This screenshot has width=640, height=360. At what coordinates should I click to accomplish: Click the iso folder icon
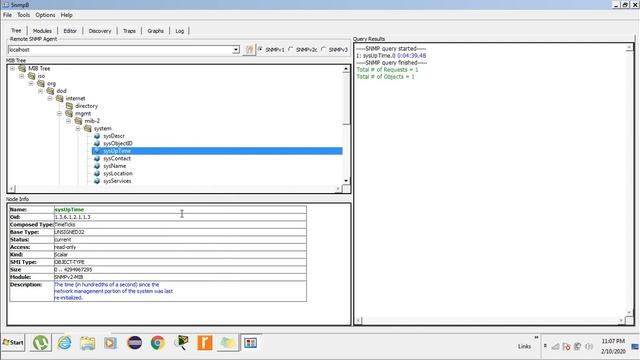(x=31, y=76)
